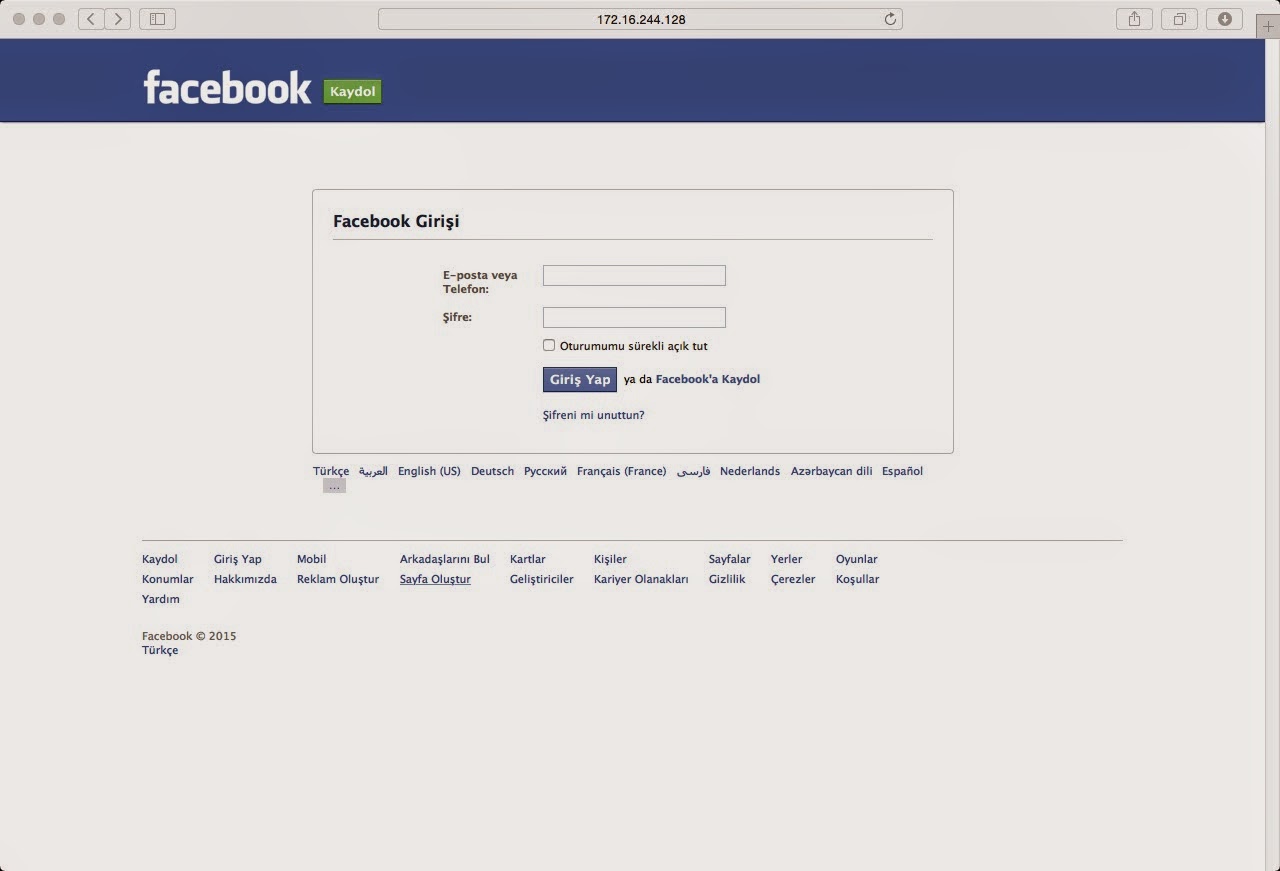Viewport: 1280px width, 871px height.
Task: Open Sayfa Oluştur footer link
Action: [x=435, y=579]
